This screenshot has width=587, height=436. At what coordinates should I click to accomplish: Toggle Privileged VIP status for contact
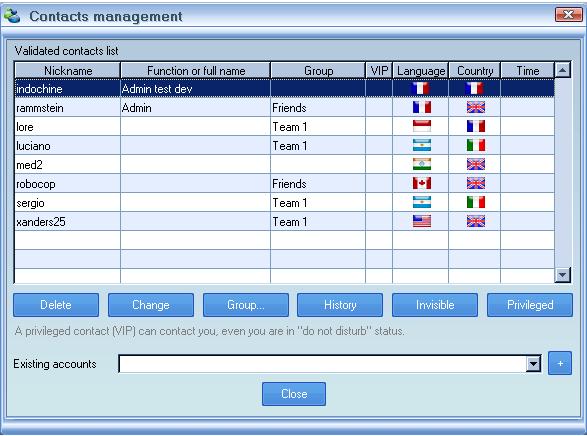tap(530, 305)
